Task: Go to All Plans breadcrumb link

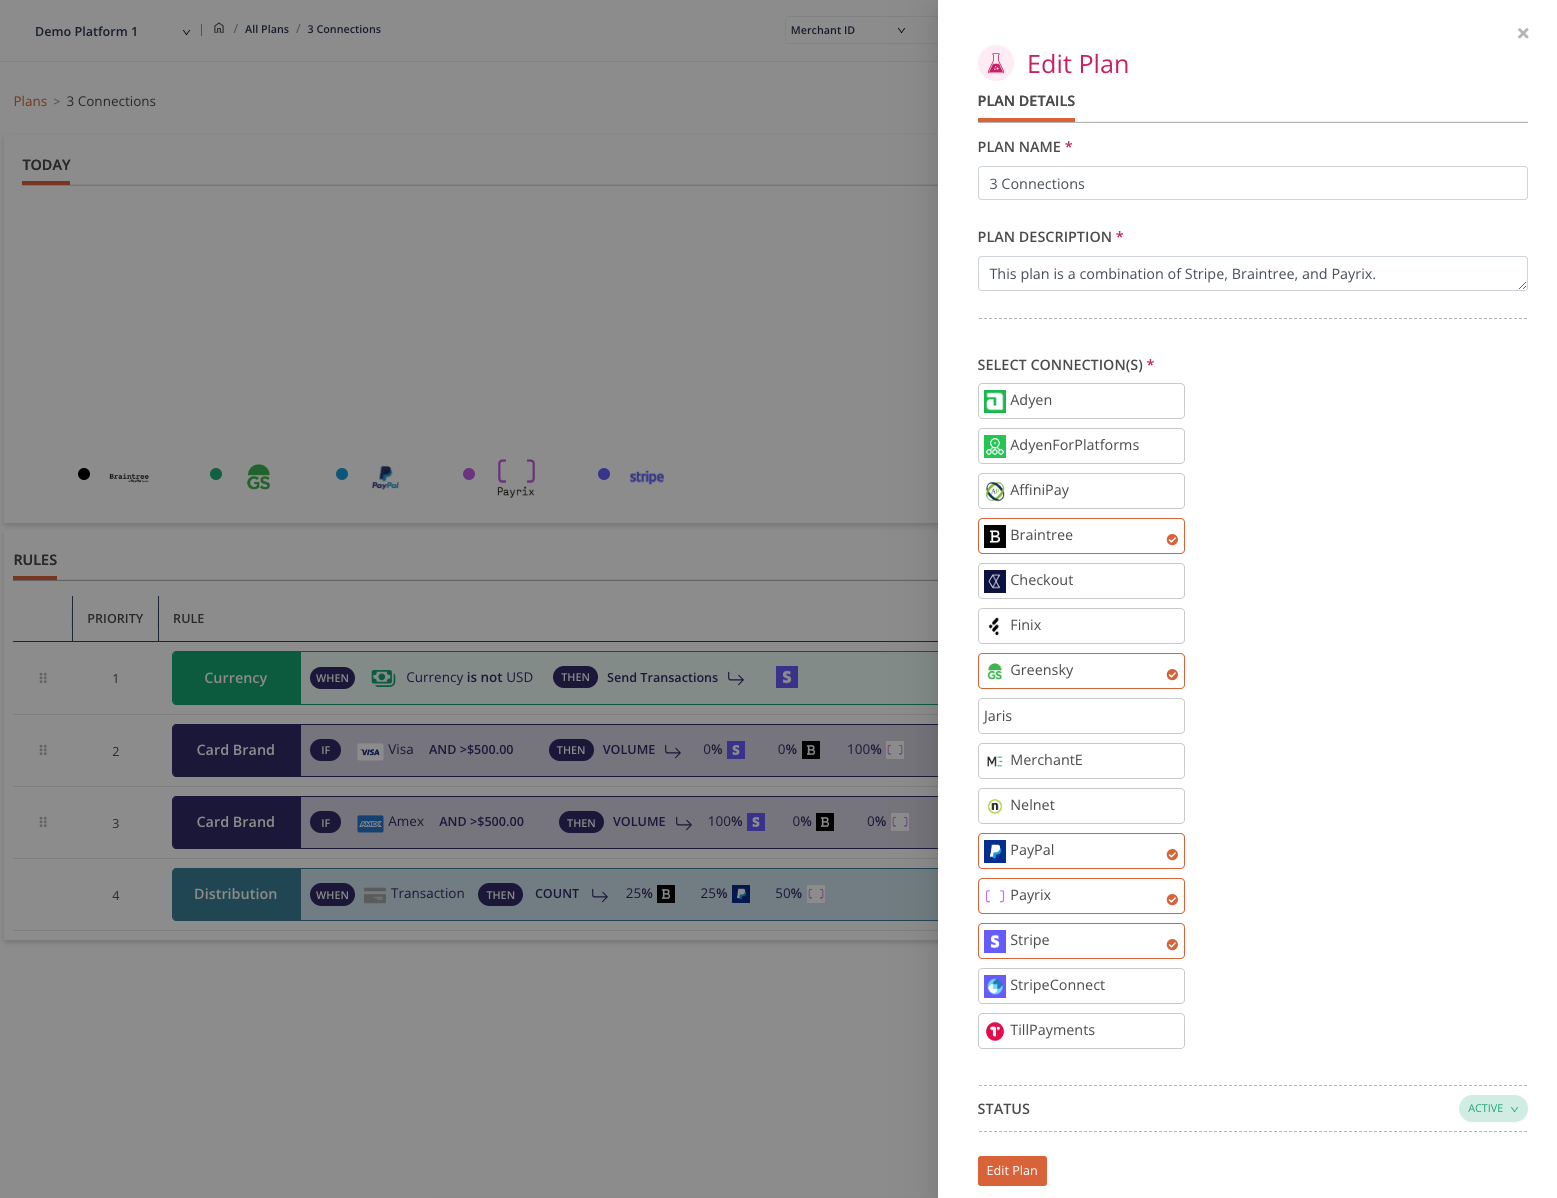Action: coord(267,29)
